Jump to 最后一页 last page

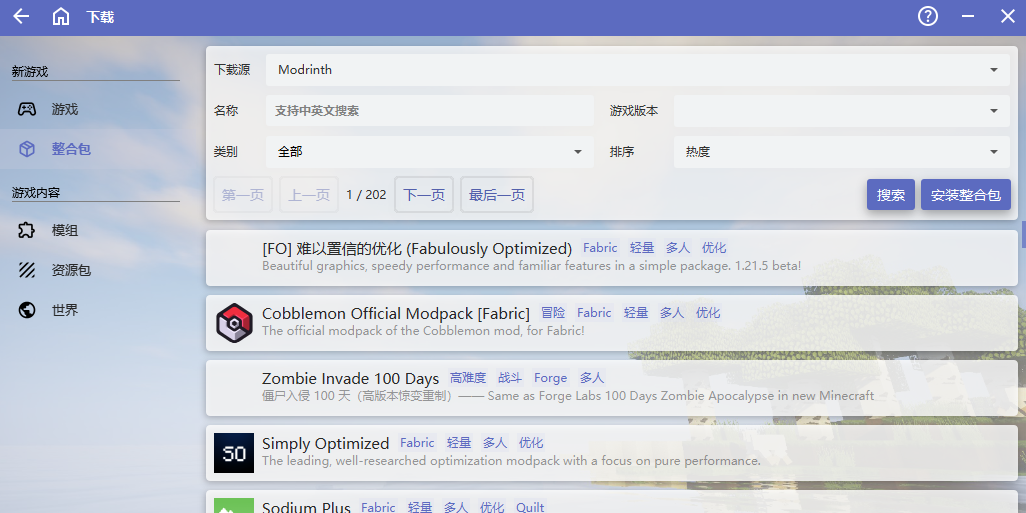(x=496, y=195)
